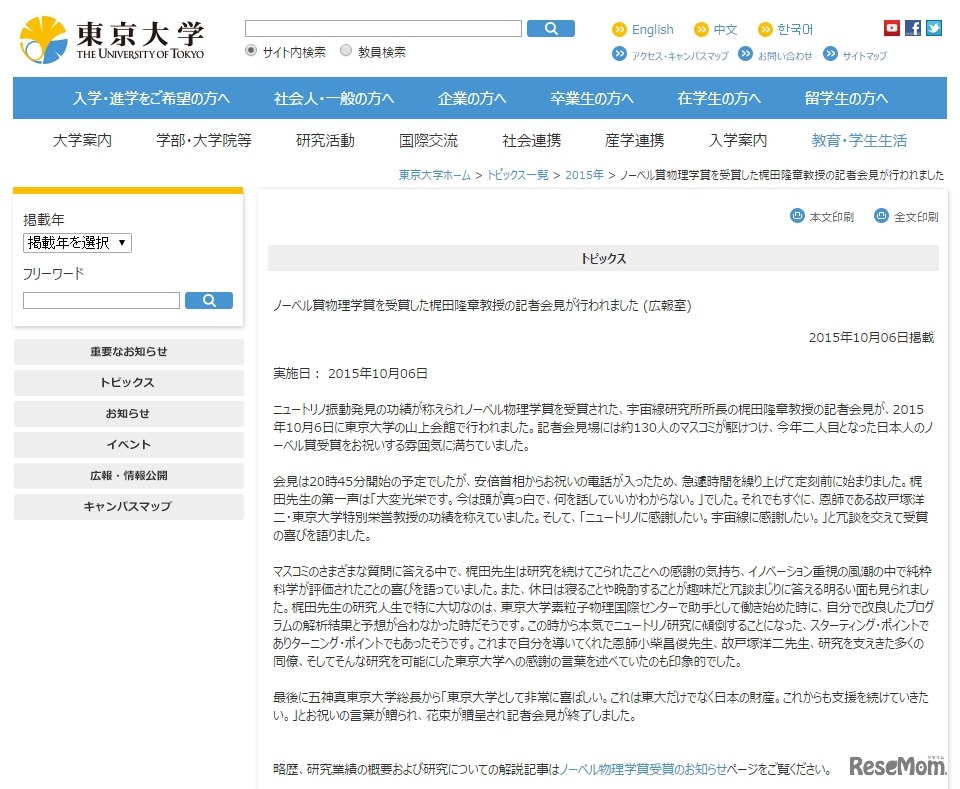Click the 本文印刷 print icon

[x=798, y=216]
